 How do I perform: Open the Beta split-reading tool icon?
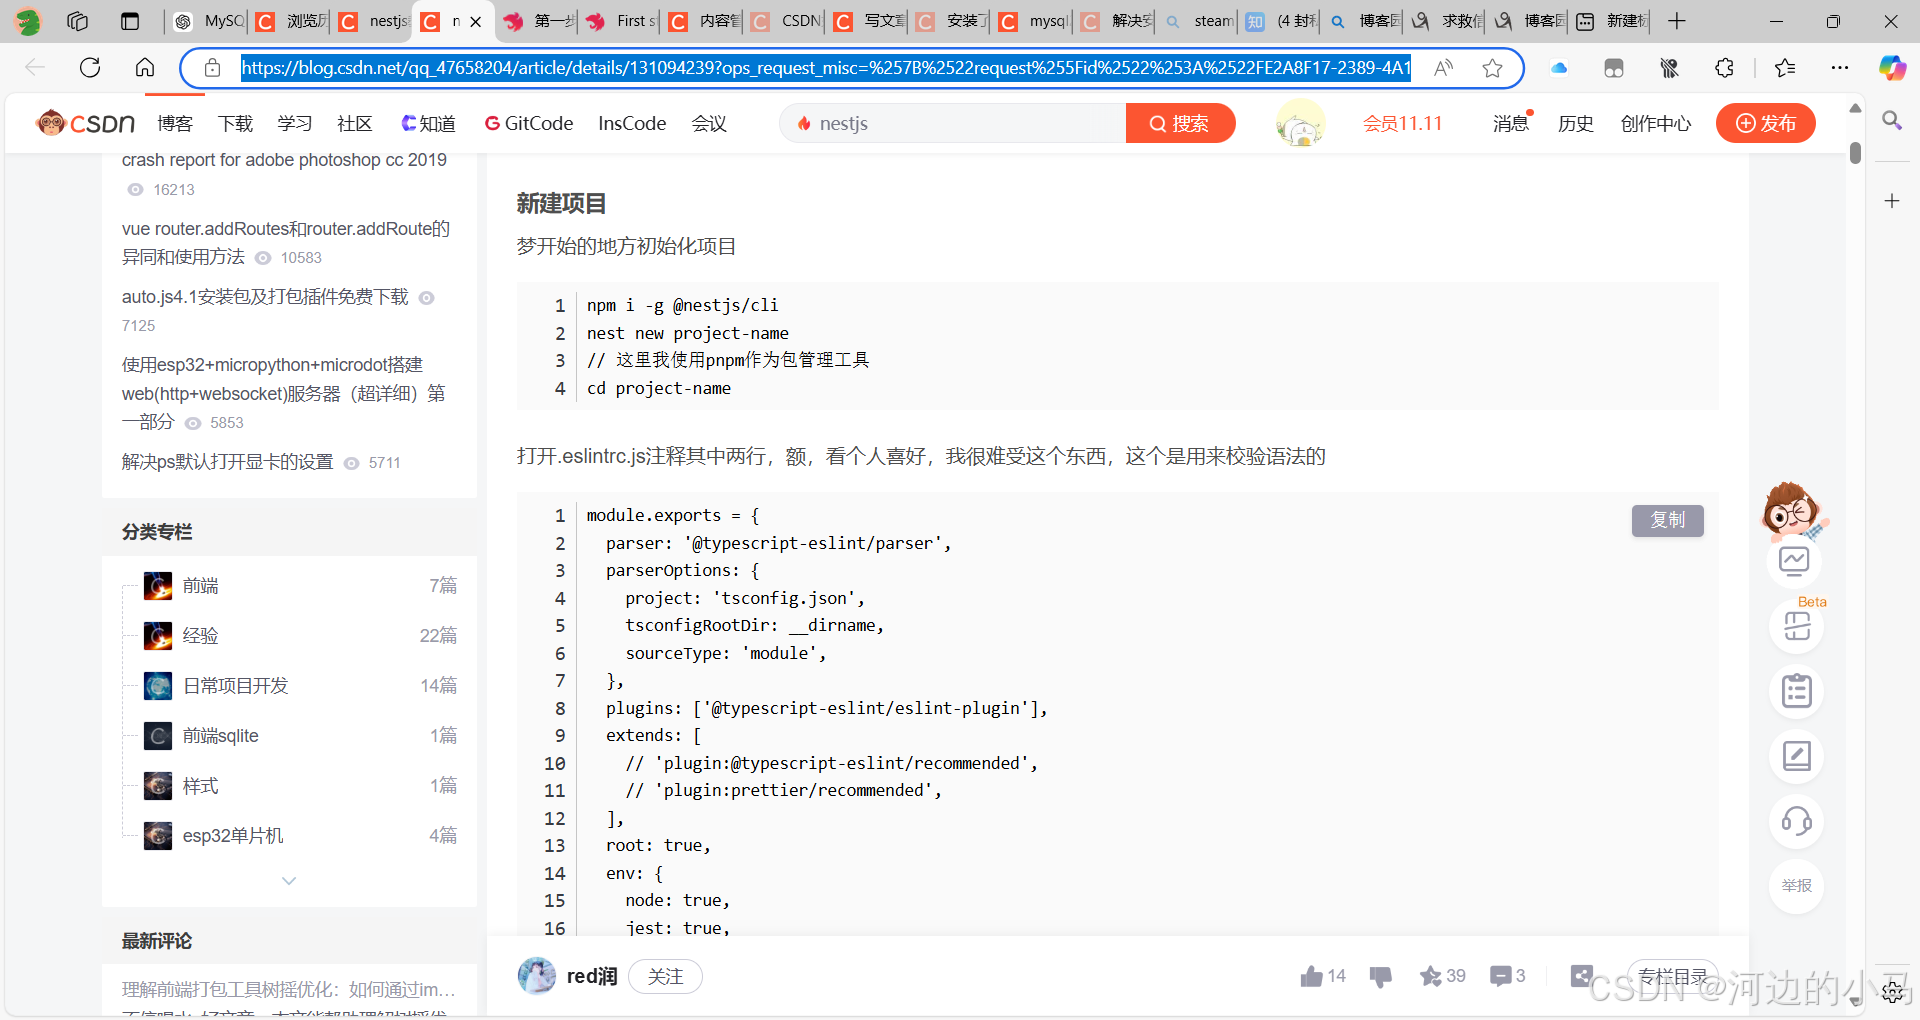(x=1796, y=625)
